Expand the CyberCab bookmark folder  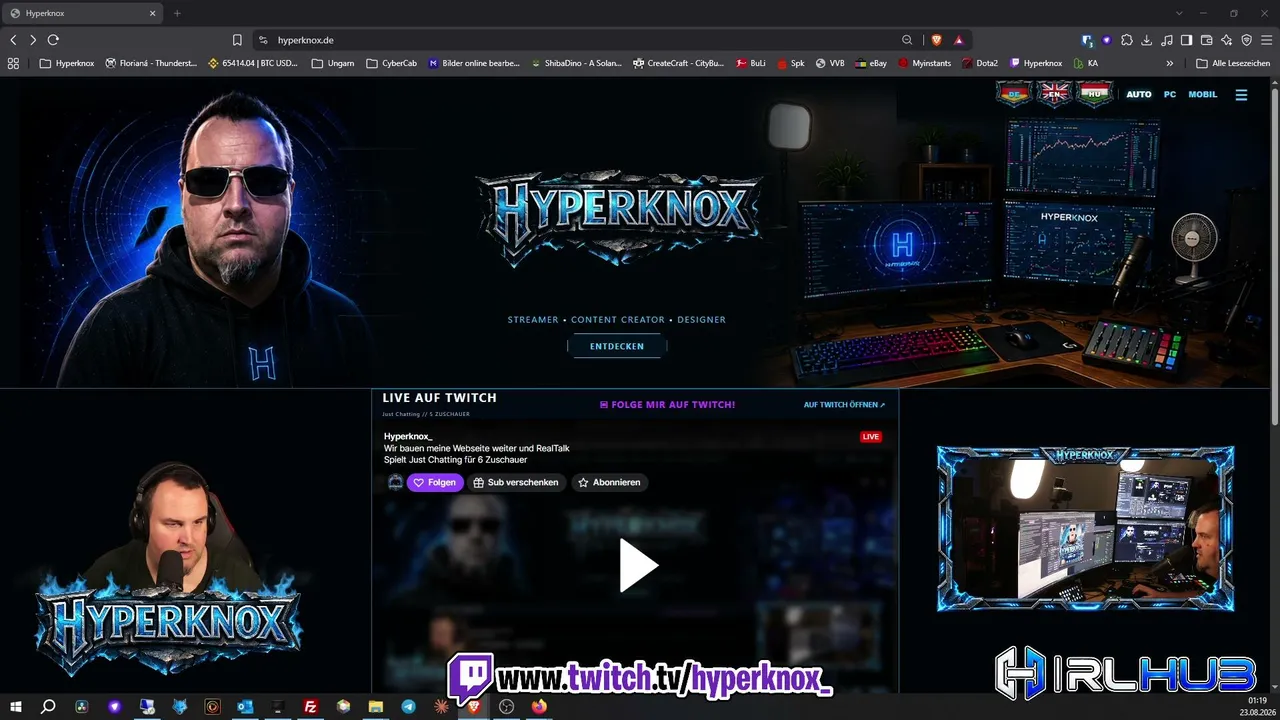391,63
